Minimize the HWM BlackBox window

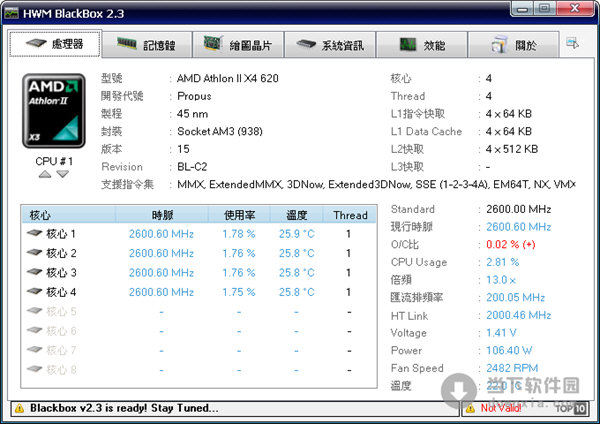[x=523, y=8]
